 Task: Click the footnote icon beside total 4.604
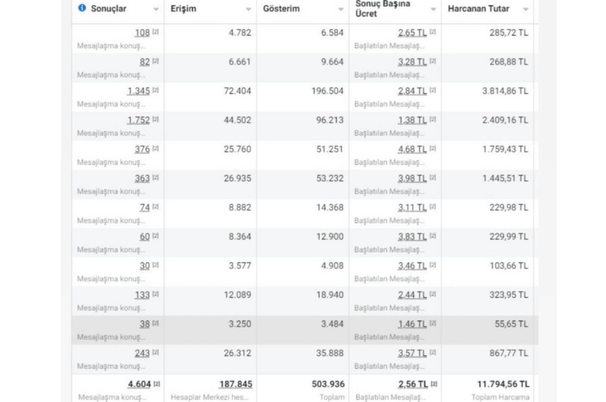(156, 382)
